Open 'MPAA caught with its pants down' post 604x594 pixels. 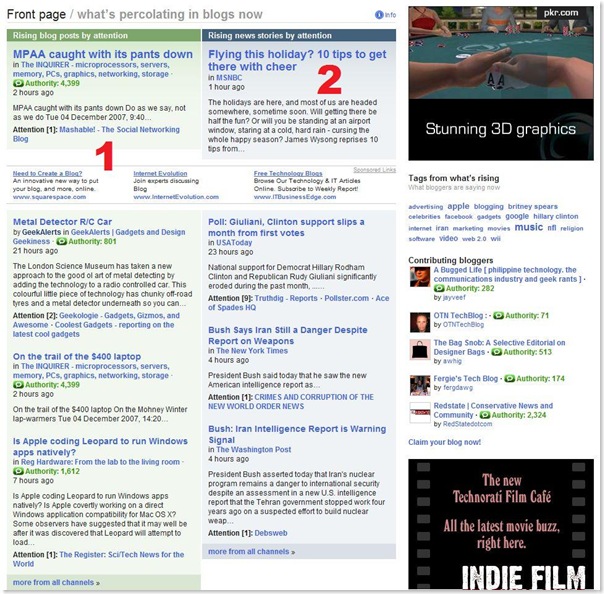(x=103, y=54)
